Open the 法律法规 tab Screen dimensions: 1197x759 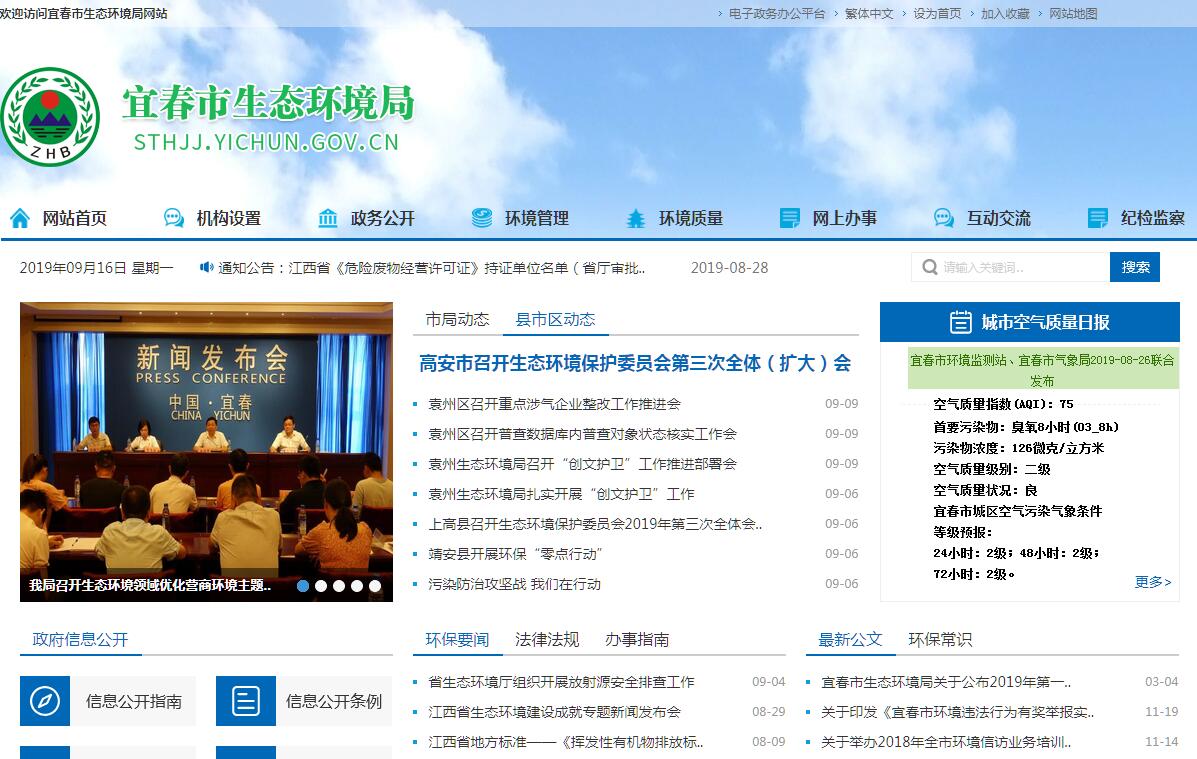click(546, 639)
